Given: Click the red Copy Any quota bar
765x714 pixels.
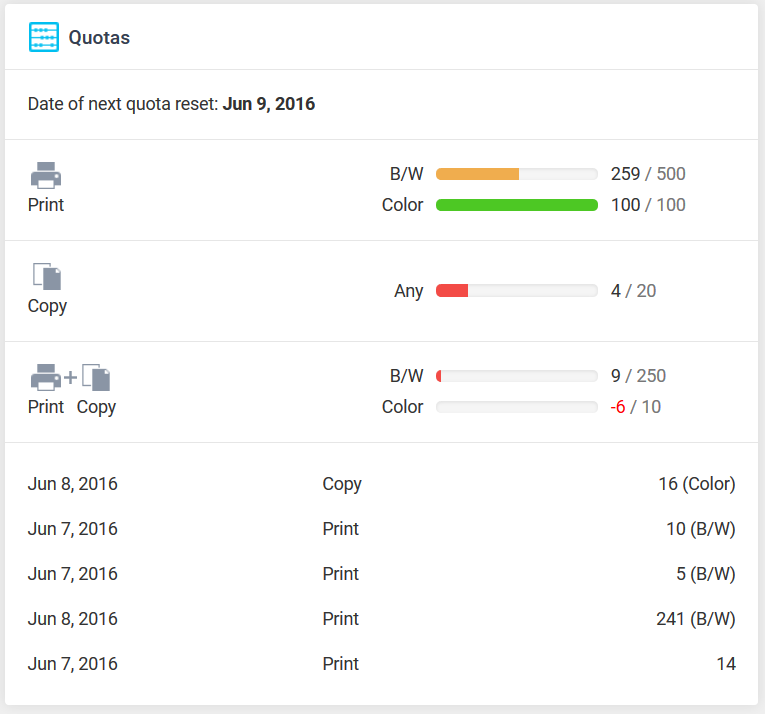Looking at the screenshot, I should pyautogui.click(x=516, y=291).
